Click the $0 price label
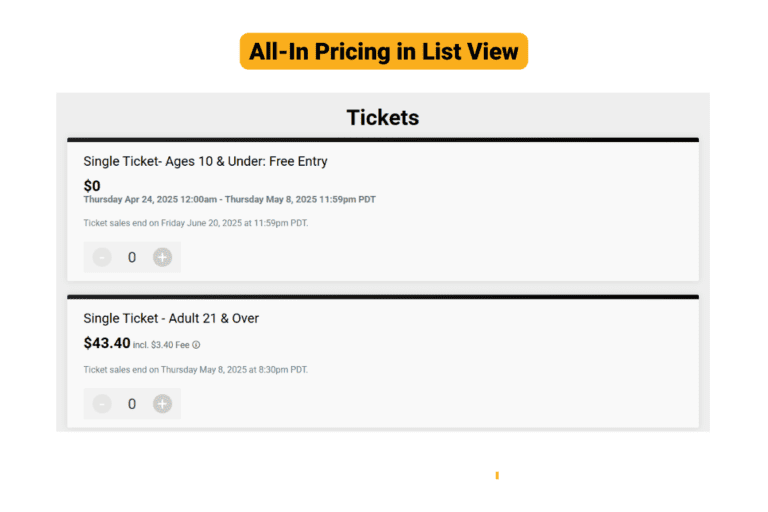Image resolution: width=768 pixels, height=512 pixels. (x=92, y=186)
